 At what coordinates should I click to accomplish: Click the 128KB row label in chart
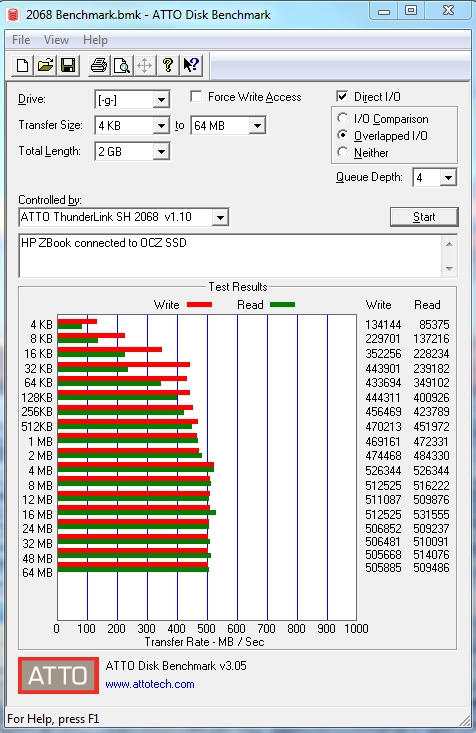[37, 398]
